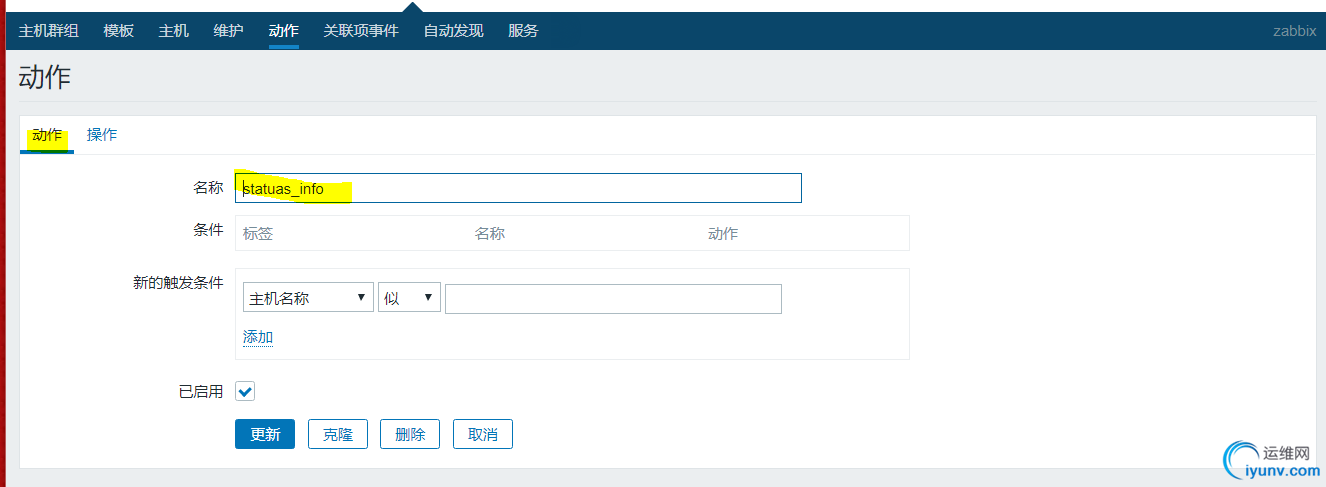Uncheck the 已启用 checkbox

(245, 391)
